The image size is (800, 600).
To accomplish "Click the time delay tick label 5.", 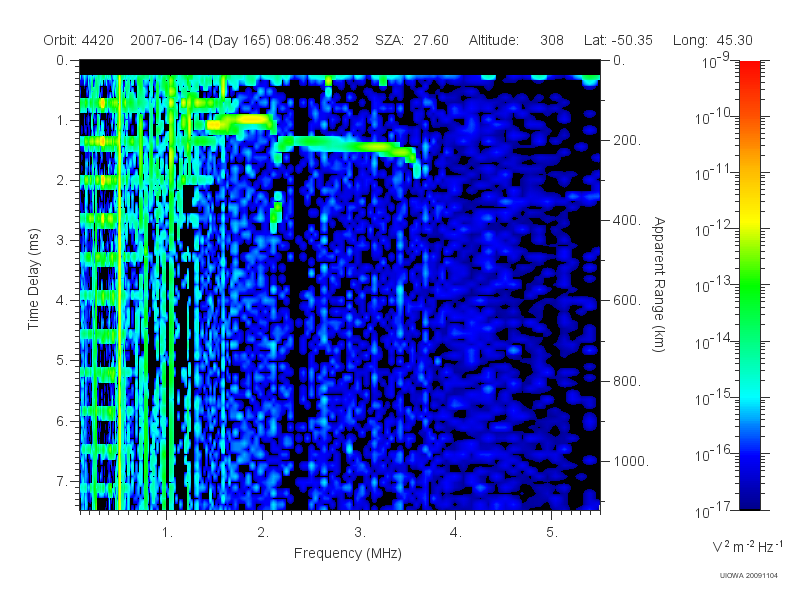I will point(62,361).
